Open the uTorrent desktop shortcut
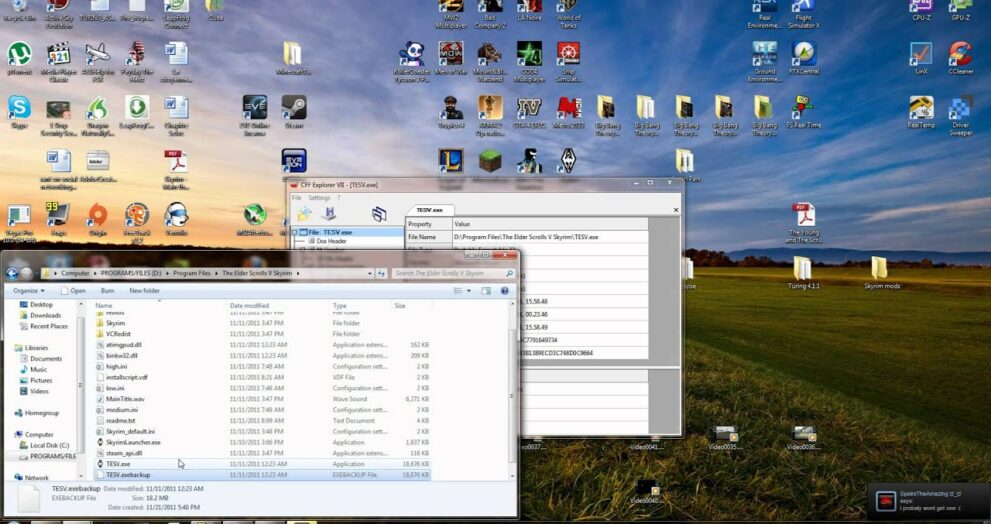The height and width of the screenshot is (524, 991). click(x=19, y=54)
